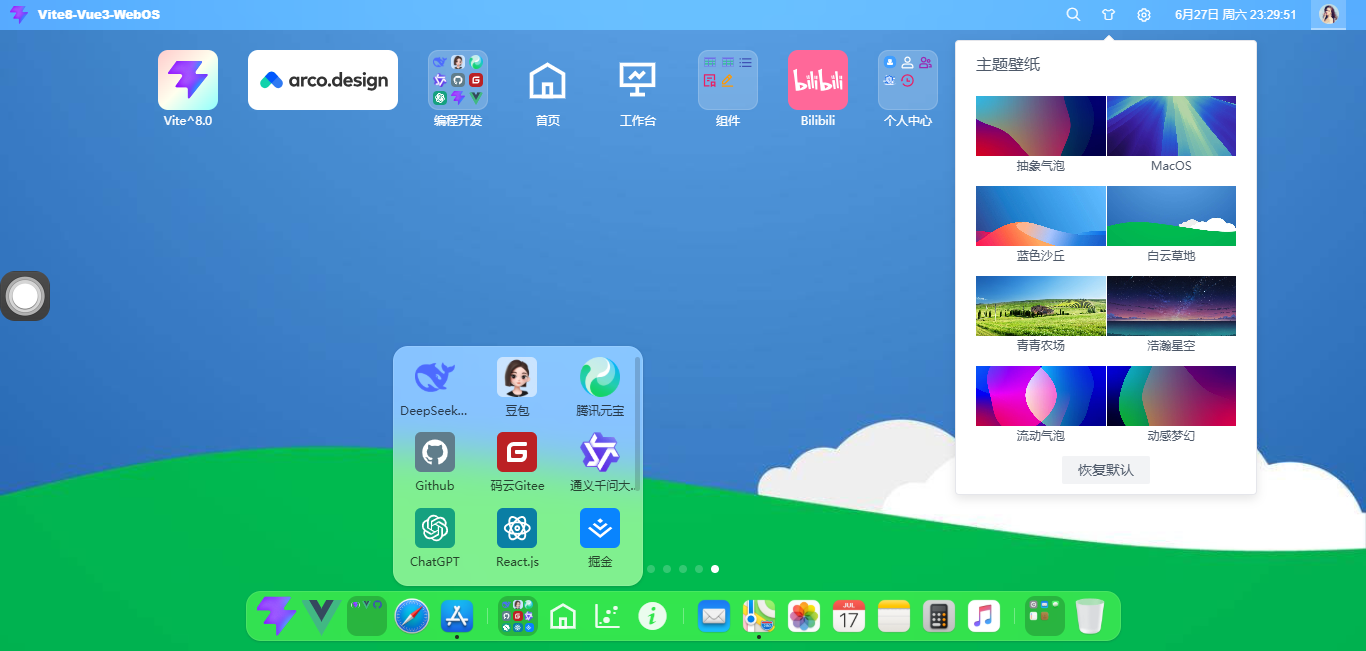Image resolution: width=1366 pixels, height=651 pixels.
Task: Open settings gear in top bar
Action: (x=1144, y=15)
